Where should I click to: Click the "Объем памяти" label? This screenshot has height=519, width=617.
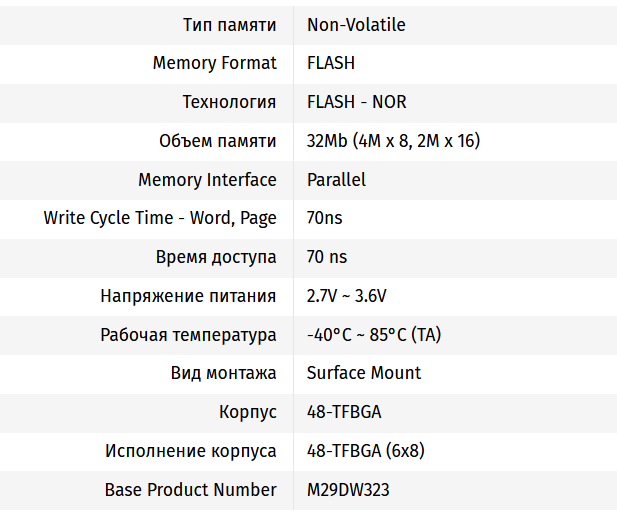click(217, 141)
